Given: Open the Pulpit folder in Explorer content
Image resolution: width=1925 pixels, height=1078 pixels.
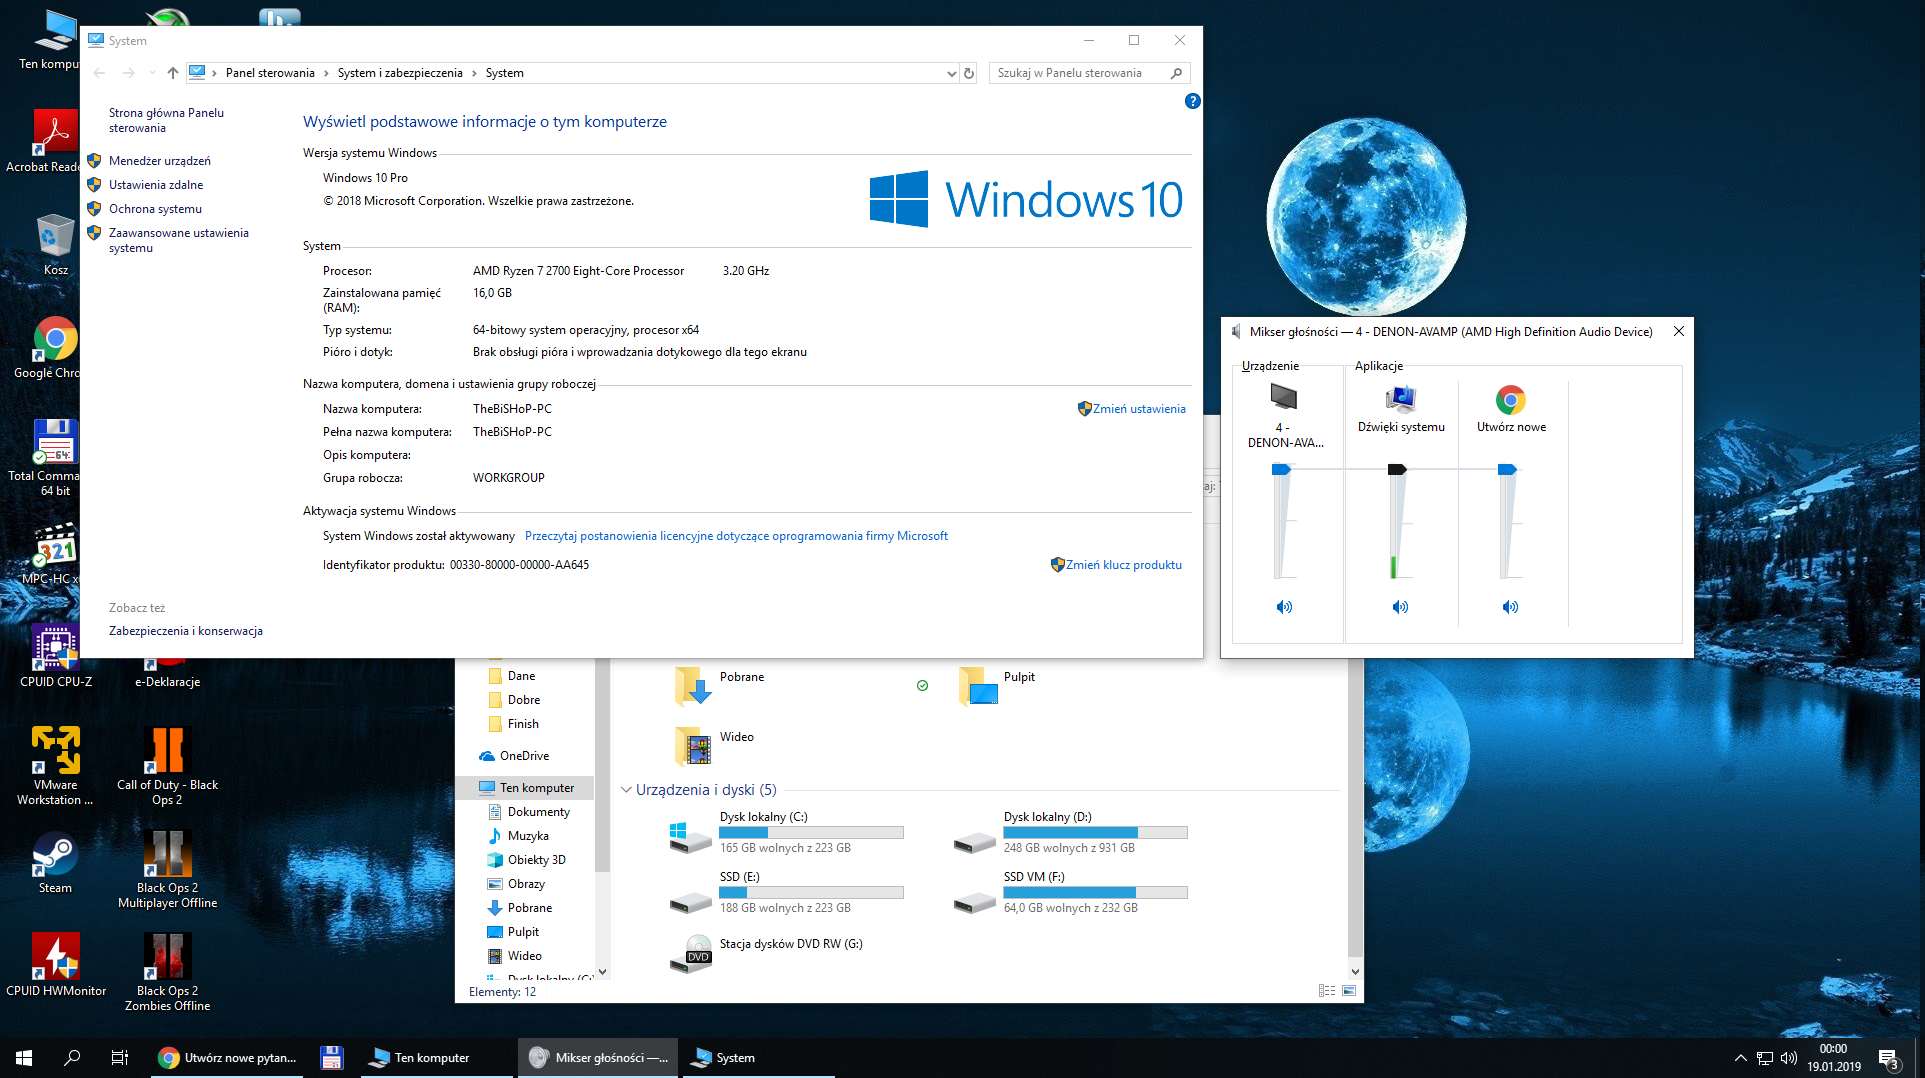Looking at the screenshot, I should tap(997, 686).
